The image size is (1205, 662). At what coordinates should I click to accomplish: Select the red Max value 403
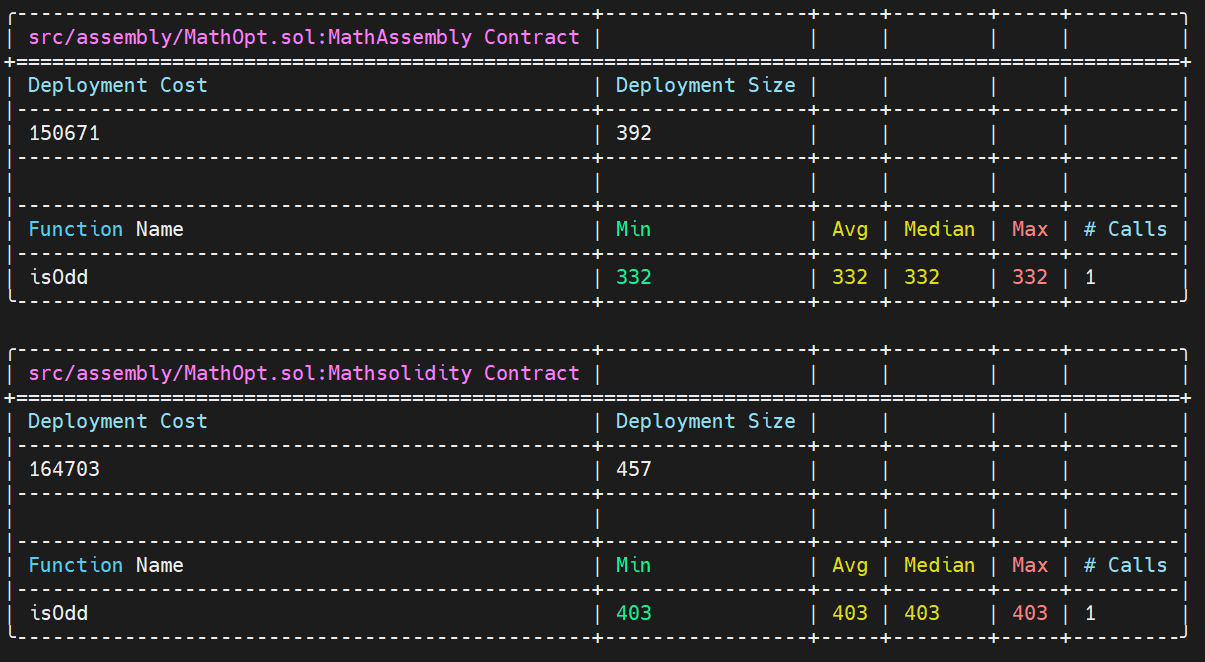tap(1030, 613)
